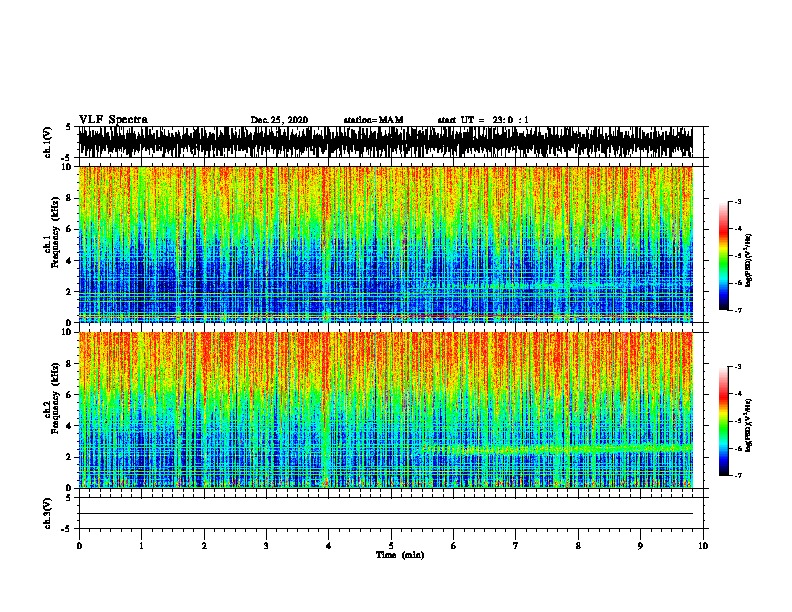Click the "station=MAM" header label
The width and height of the screenshot is (792, 612).
pos(373,120)
